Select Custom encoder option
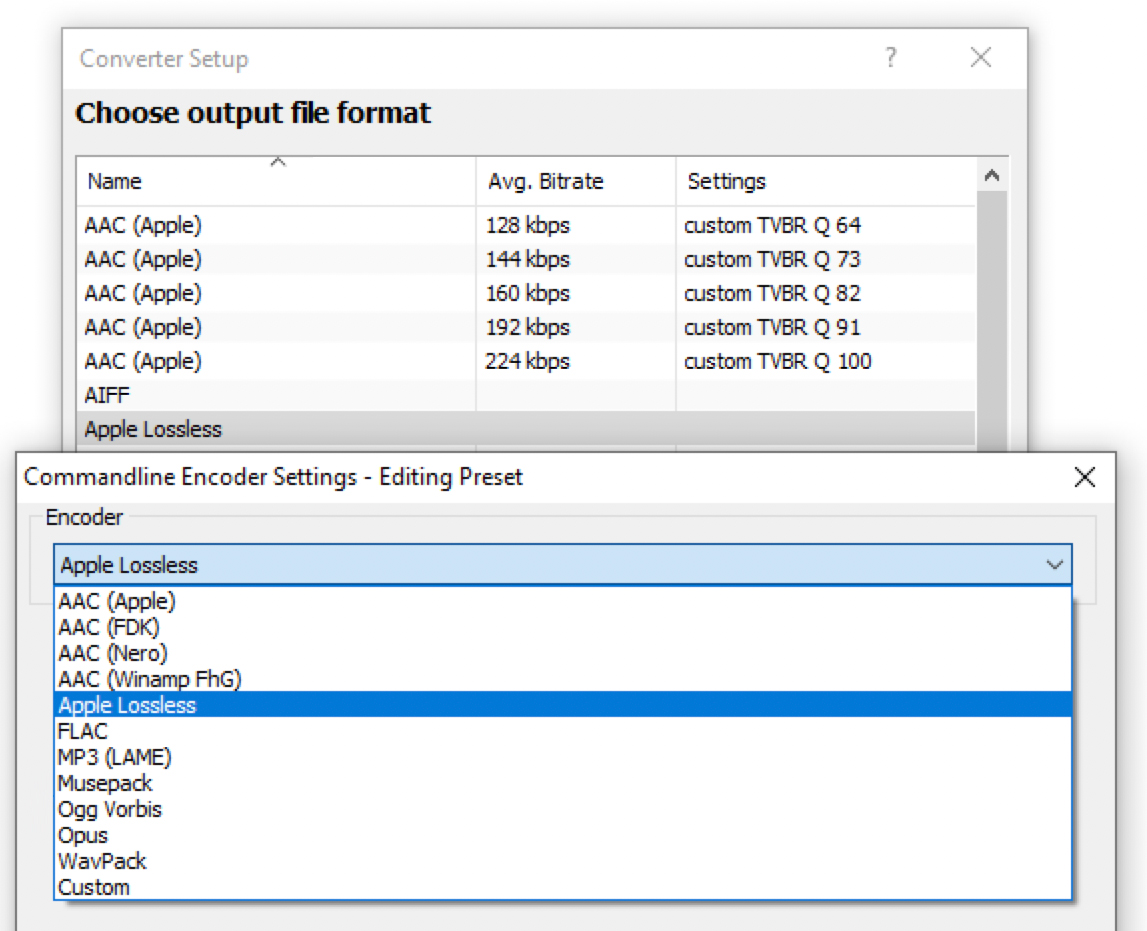Image resolution: width=1147 pixels, height=931 pixels. [563, 887]
